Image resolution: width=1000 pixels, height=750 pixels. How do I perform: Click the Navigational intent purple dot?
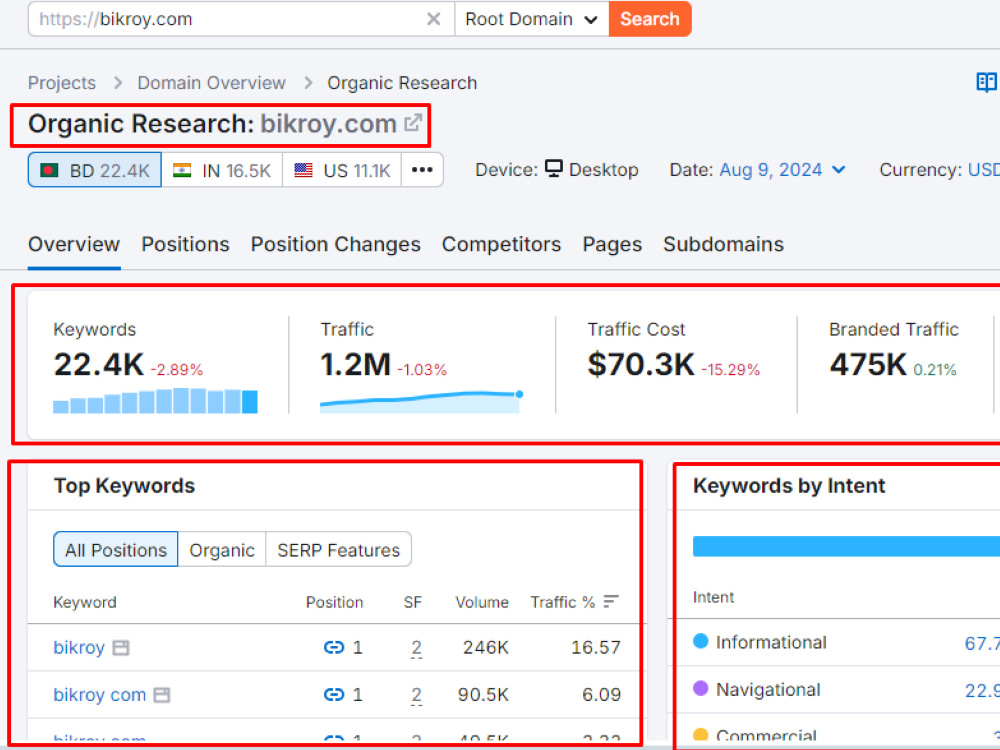[x=700, y=688]
